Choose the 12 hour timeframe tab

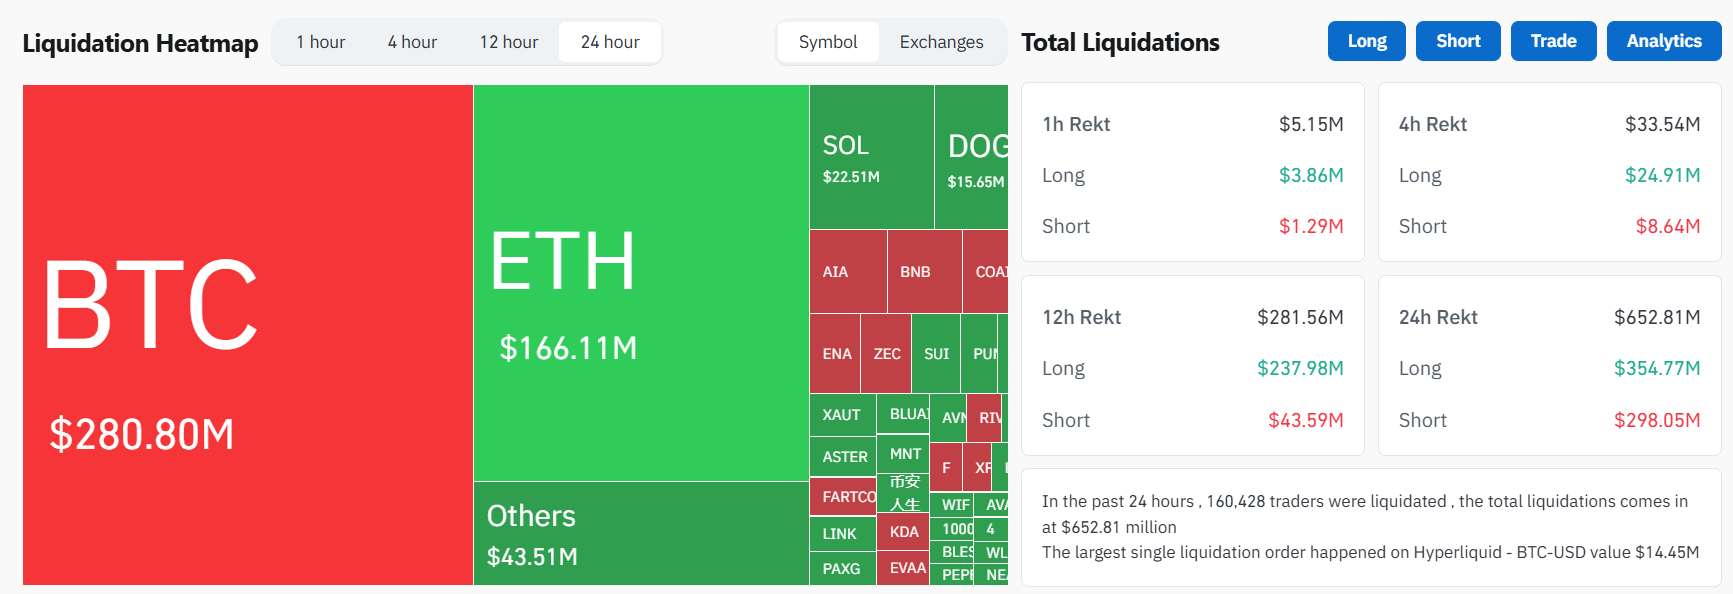click(x=508, y=42)
